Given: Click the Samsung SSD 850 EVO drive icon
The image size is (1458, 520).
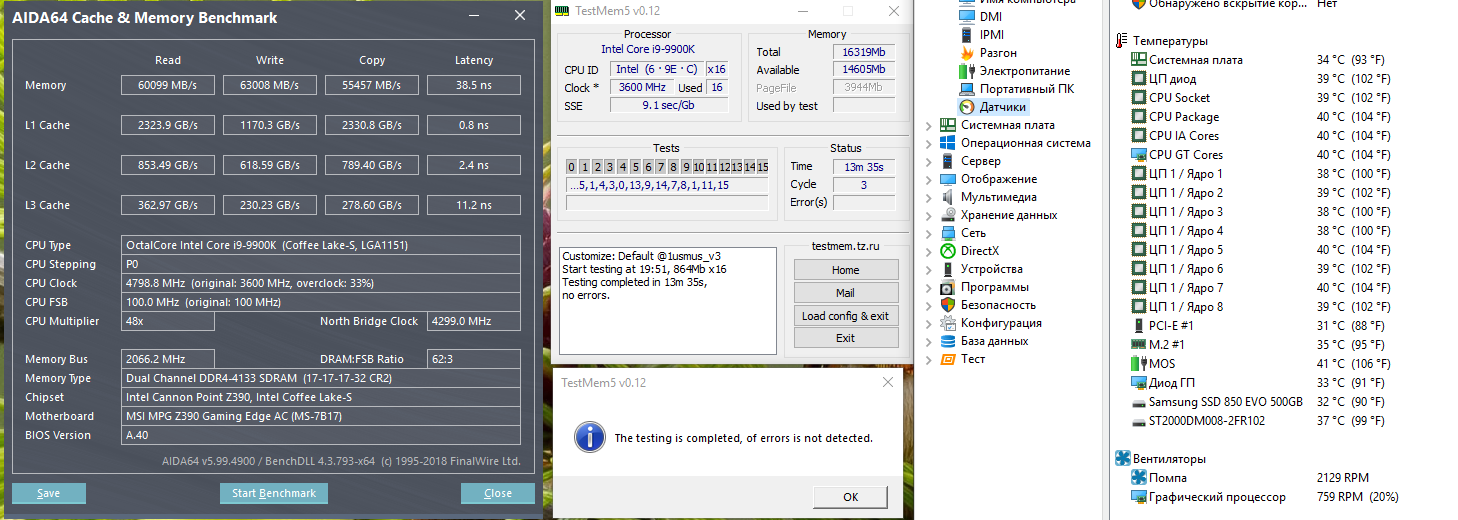Looking at the screenshot, I should [x=1139, y=402].
